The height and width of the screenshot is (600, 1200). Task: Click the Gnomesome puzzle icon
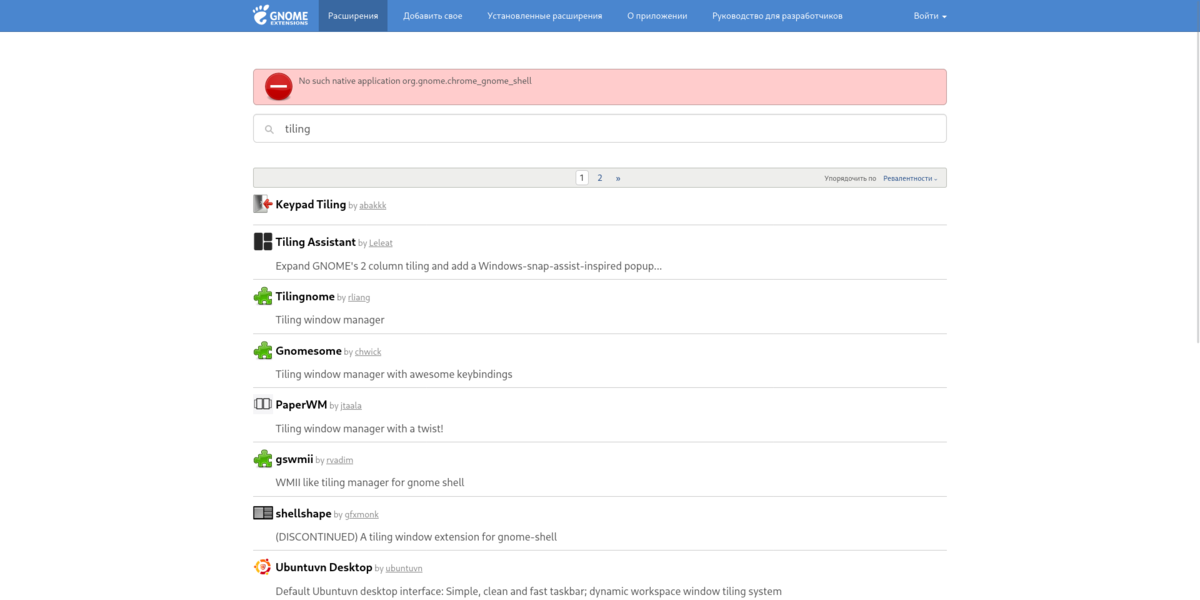tap(263, 351)
